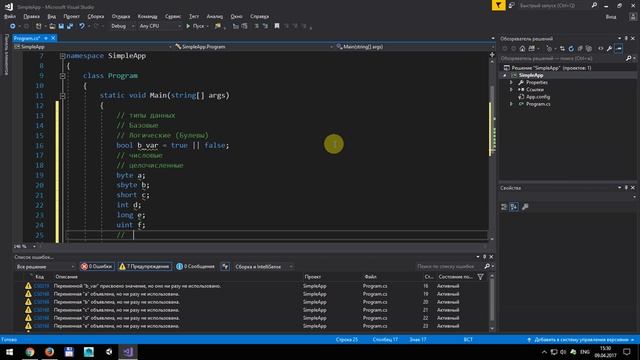This screenshot has height=360, width=640.
Task: Open the Windows Start menu
Action: [x=9, y=352]
